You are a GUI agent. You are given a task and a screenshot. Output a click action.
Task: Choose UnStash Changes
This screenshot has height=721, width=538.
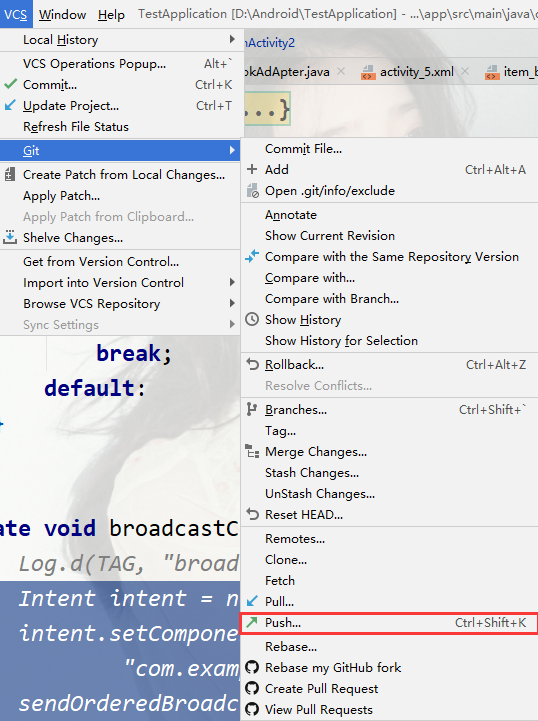[389, 493]
